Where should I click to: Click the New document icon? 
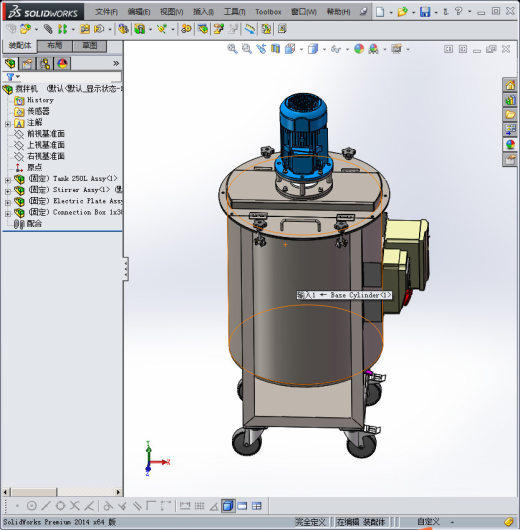pos(380,12)
